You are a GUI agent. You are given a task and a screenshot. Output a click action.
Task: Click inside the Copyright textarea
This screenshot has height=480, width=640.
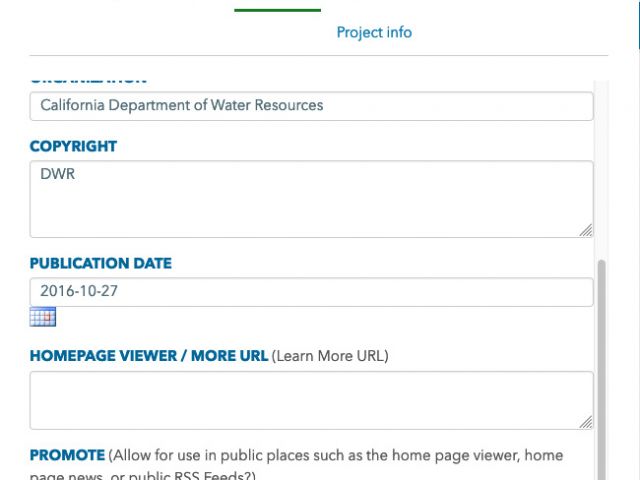click(x=311, y=199)
